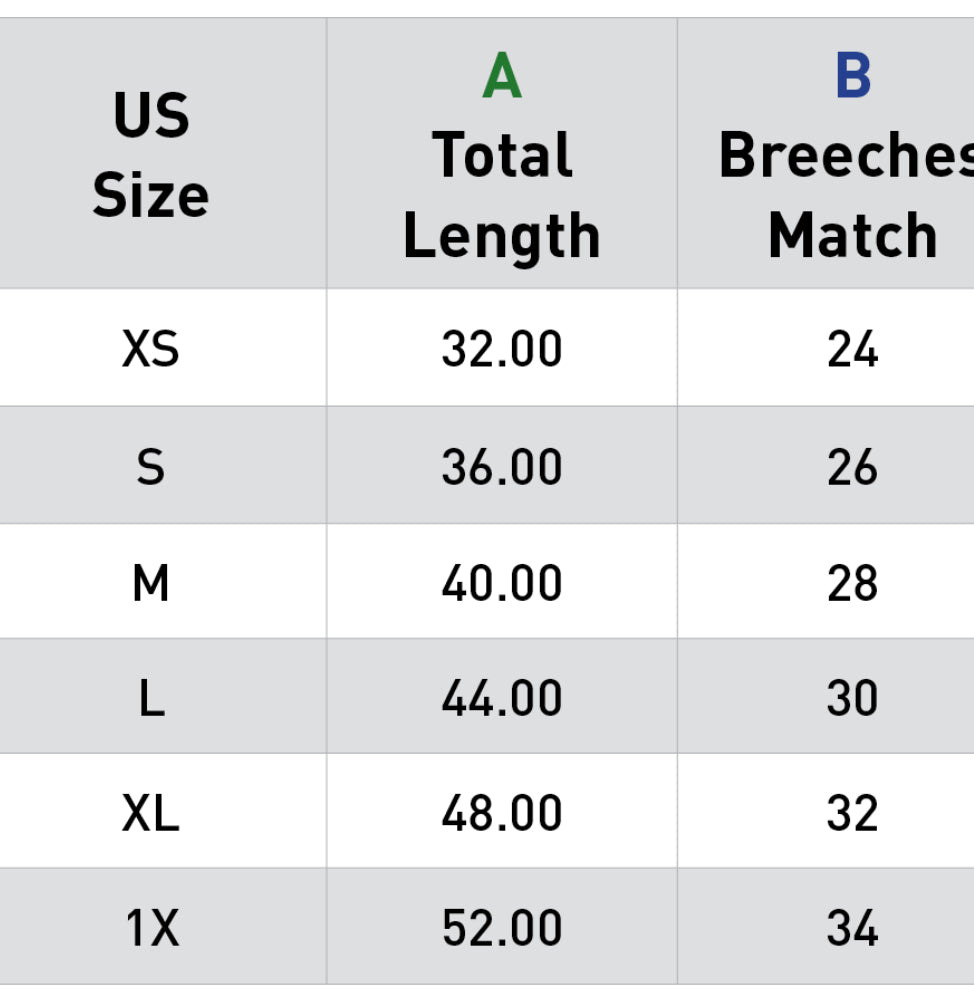Select the S size row label

pyautogui.click(x=151, y=467)
